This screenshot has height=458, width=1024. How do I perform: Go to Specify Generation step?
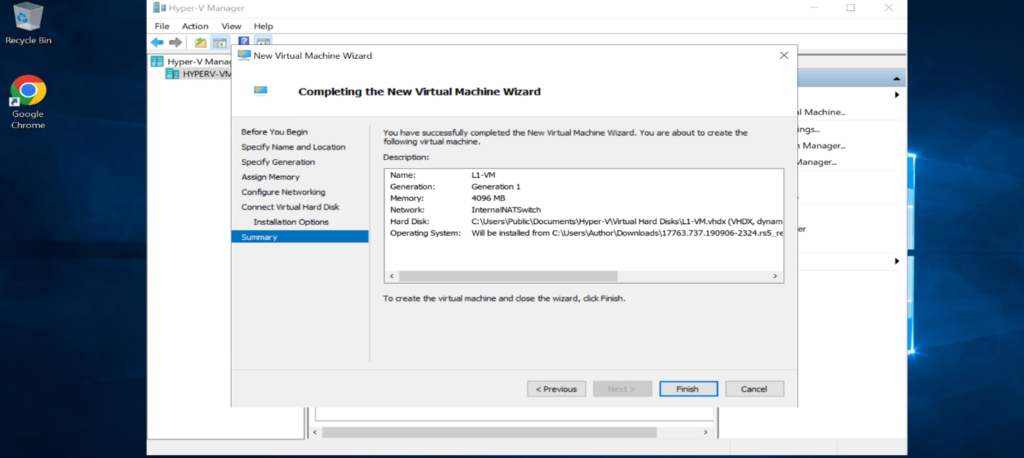278,162
